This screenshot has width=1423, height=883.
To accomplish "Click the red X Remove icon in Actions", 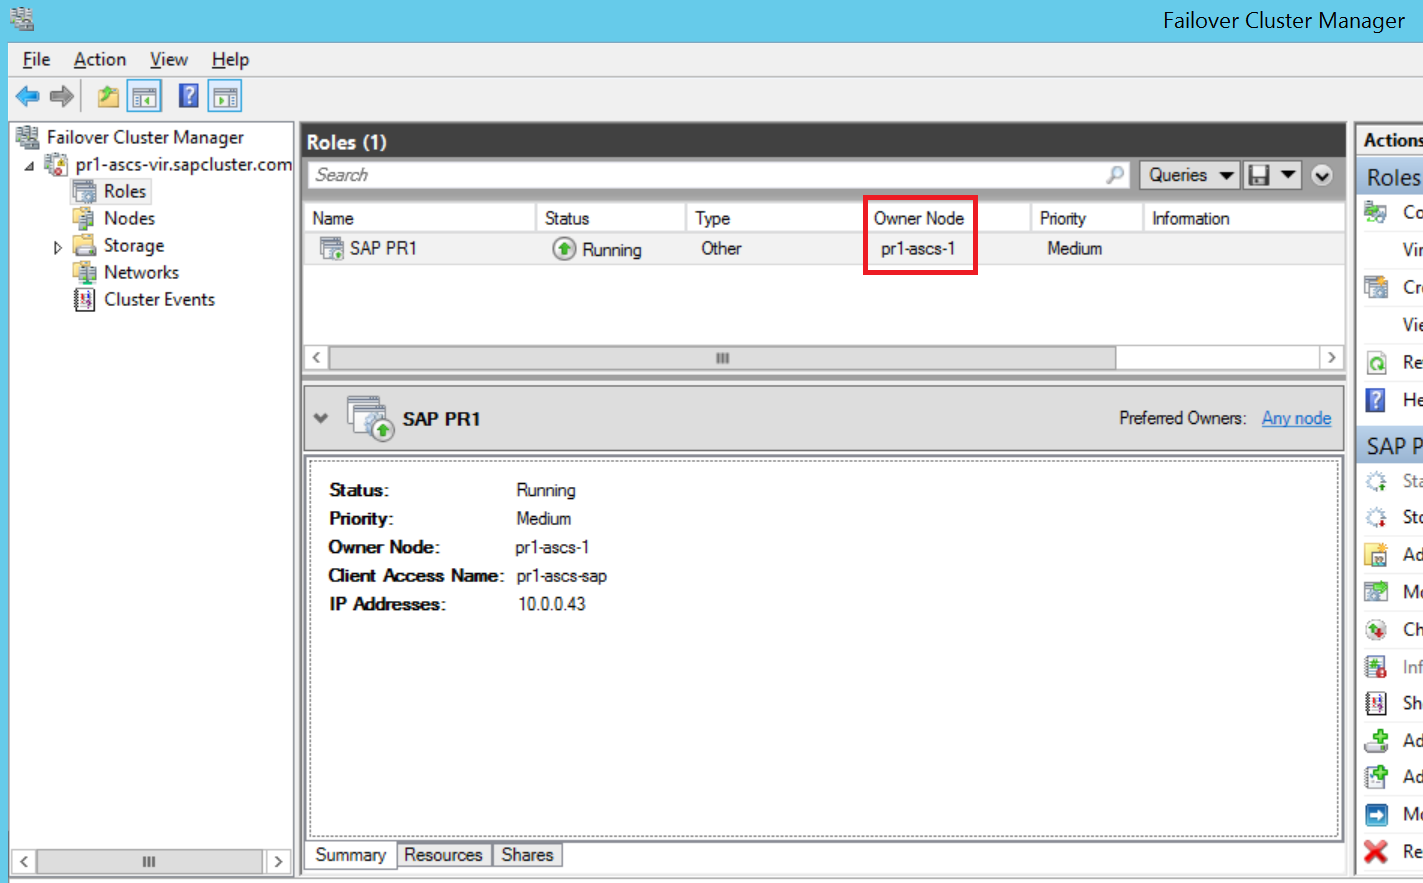I will point(1376,852).
